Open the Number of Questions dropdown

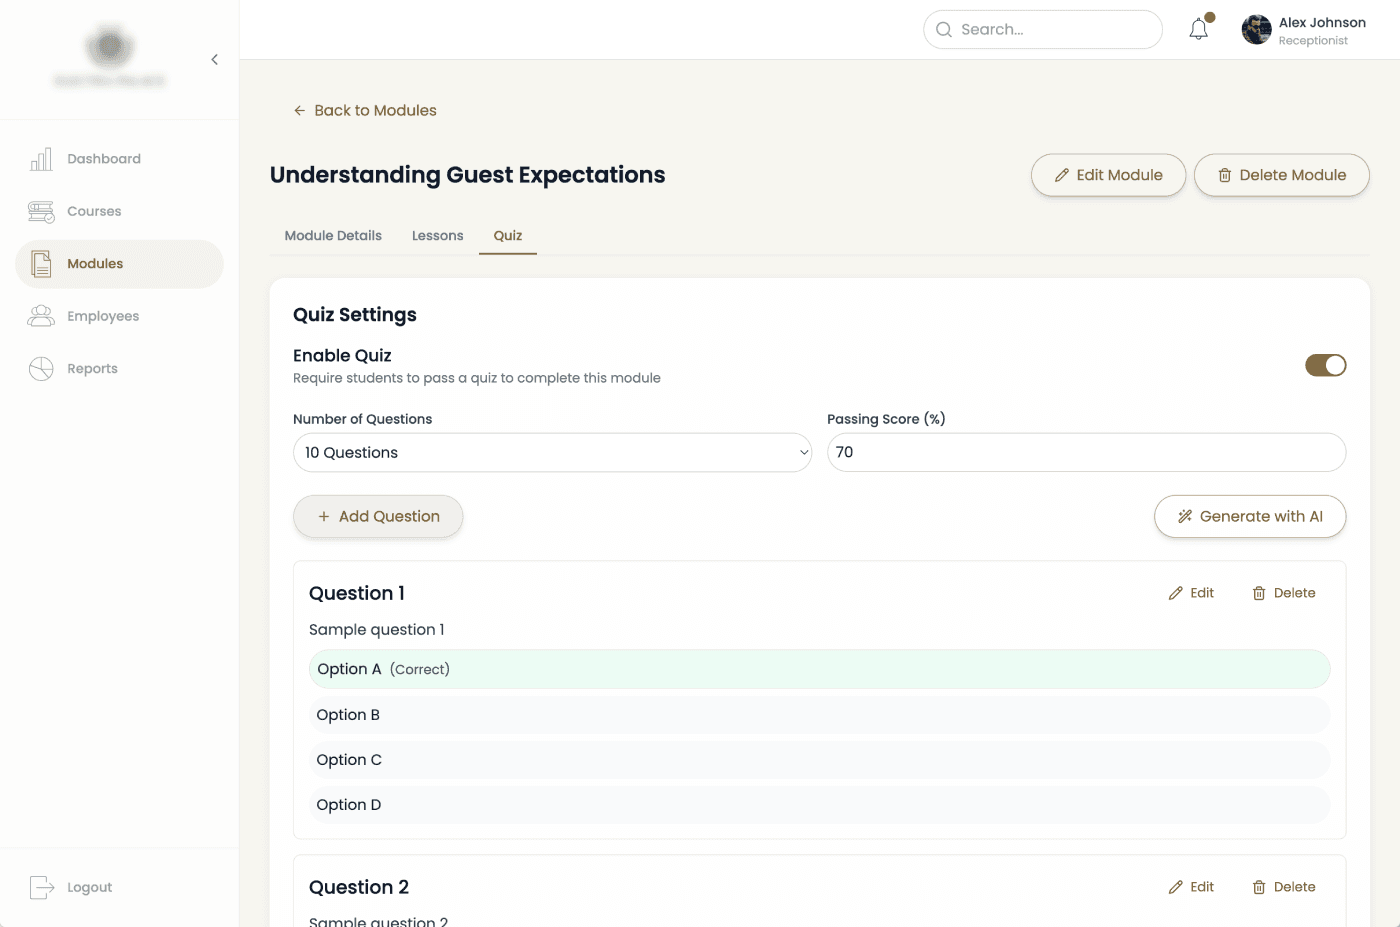coord(552,452)
